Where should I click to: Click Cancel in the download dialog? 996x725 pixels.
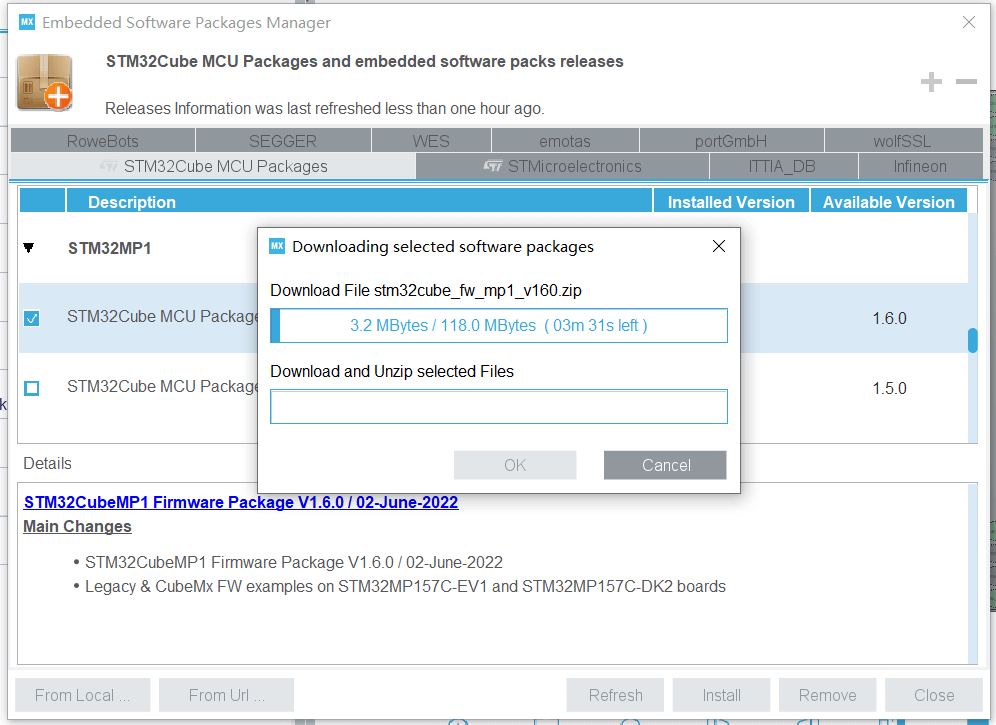[x=665, y=465]
